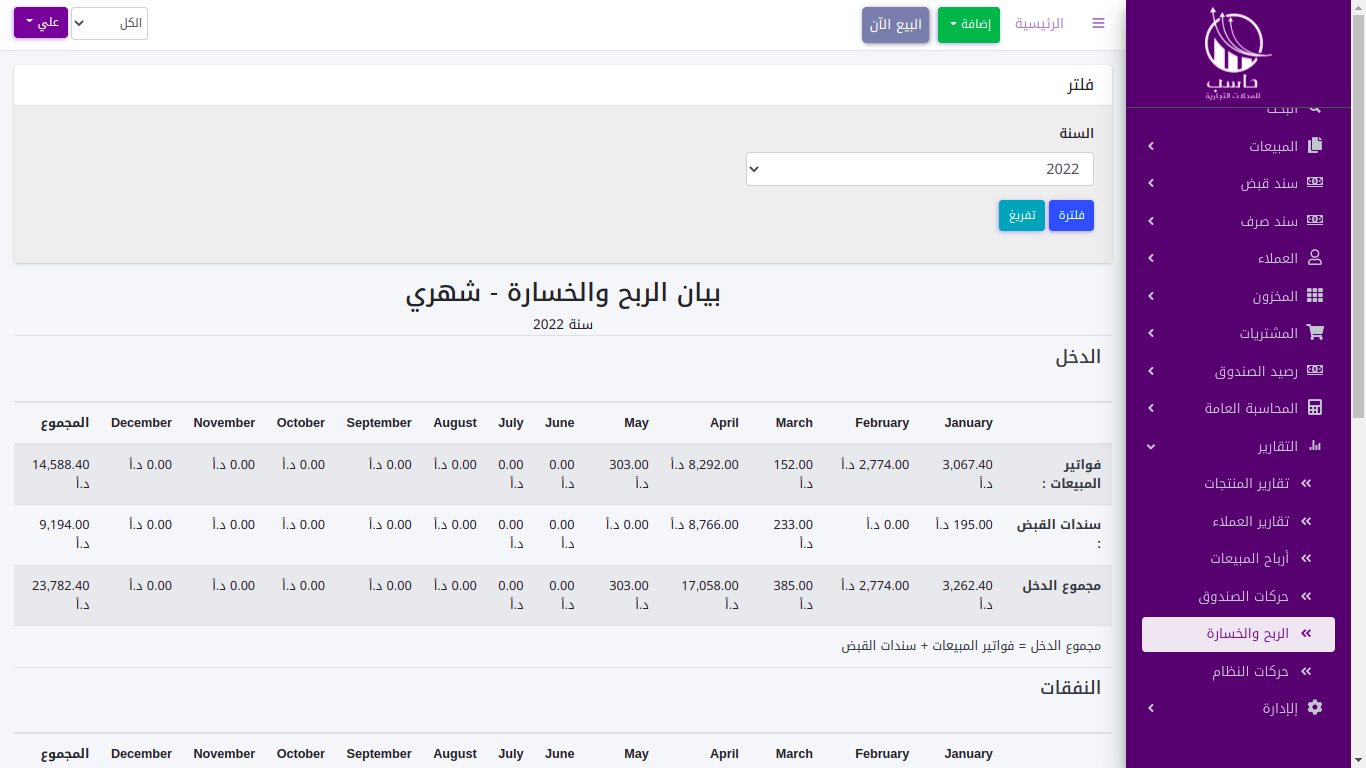Open the علي user account dropdown
1366x768 pixels.
(x=41, y=22)
